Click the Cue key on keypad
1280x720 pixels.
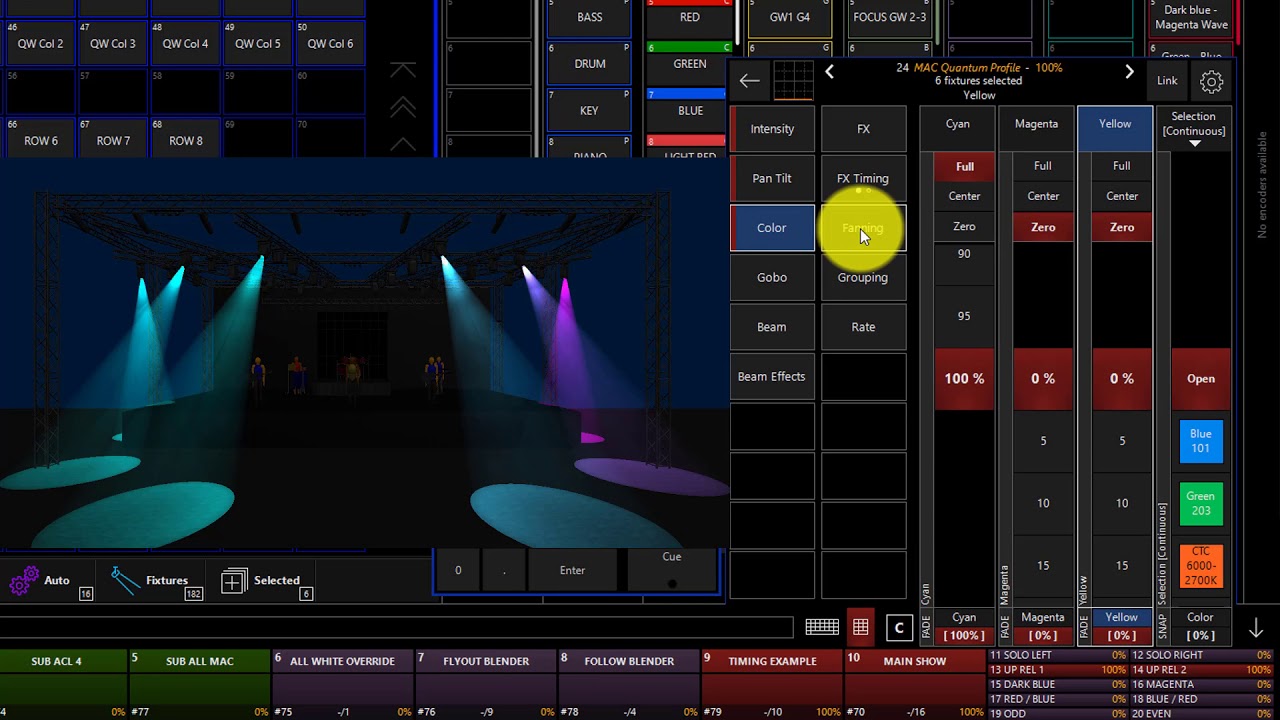672,570
